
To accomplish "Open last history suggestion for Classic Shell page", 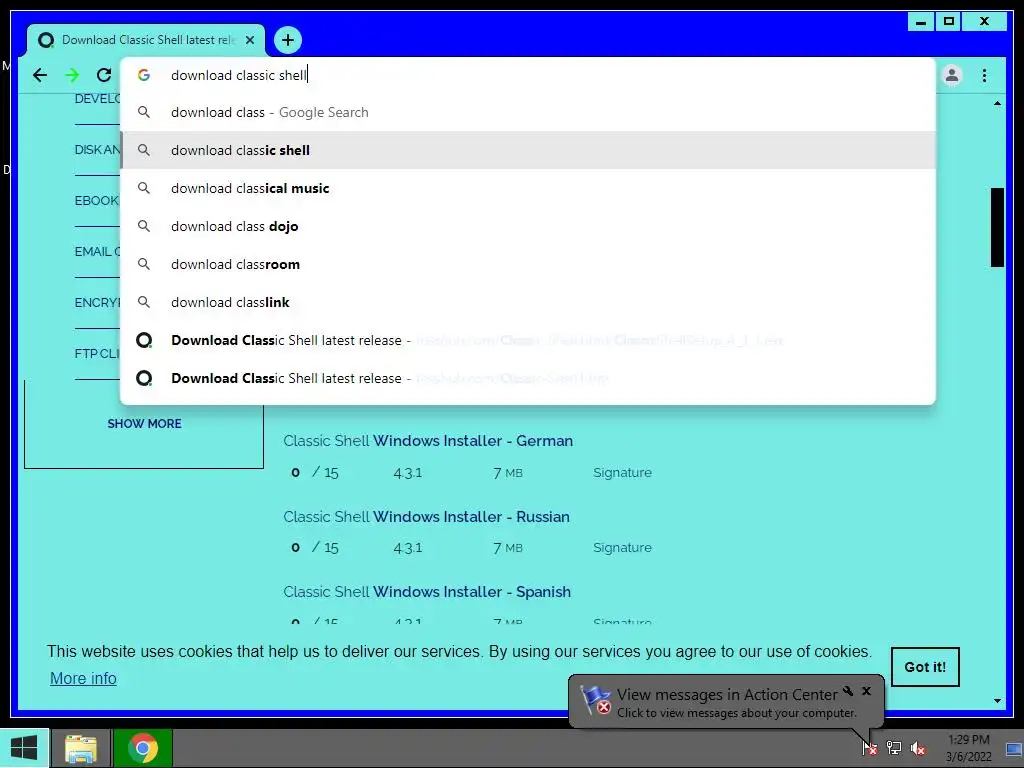I will pyautogui.click(x=528, y=378).
